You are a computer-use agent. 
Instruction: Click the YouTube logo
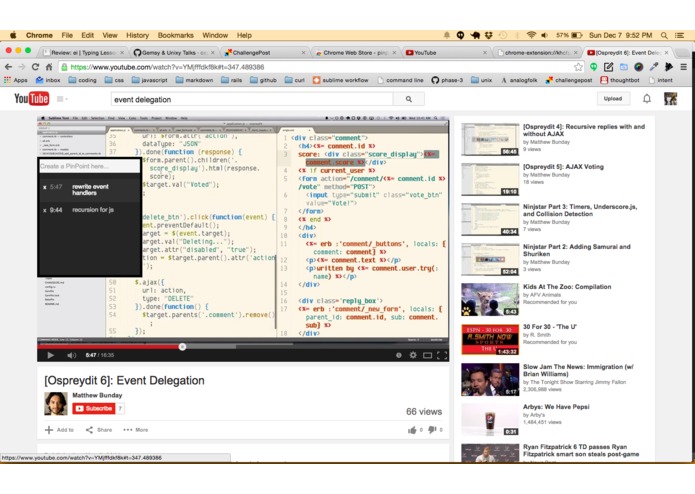point(31,98)
